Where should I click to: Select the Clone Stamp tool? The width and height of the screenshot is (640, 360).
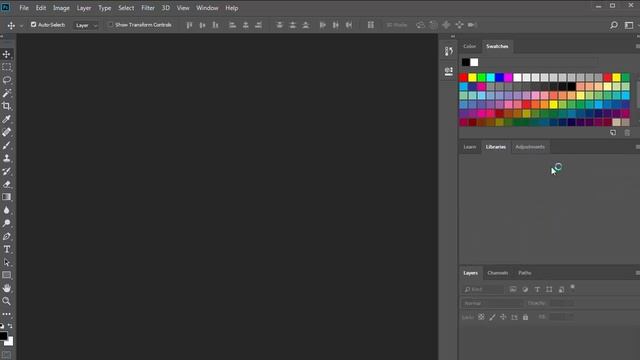(x=7, y=158)
